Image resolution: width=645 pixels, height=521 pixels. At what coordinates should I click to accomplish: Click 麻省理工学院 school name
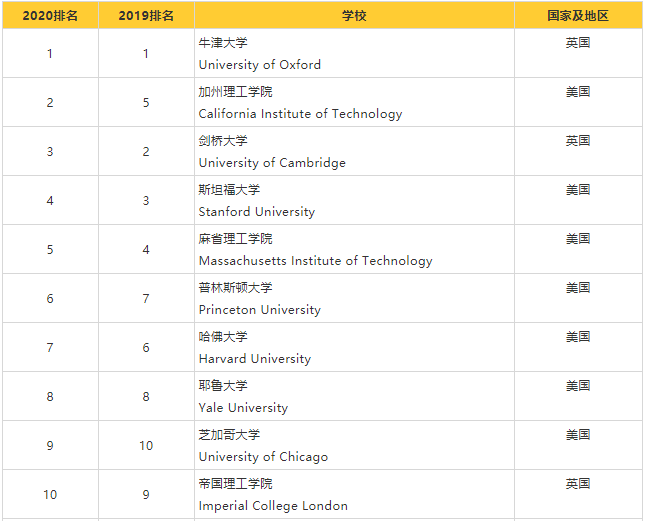coord(235,239)
